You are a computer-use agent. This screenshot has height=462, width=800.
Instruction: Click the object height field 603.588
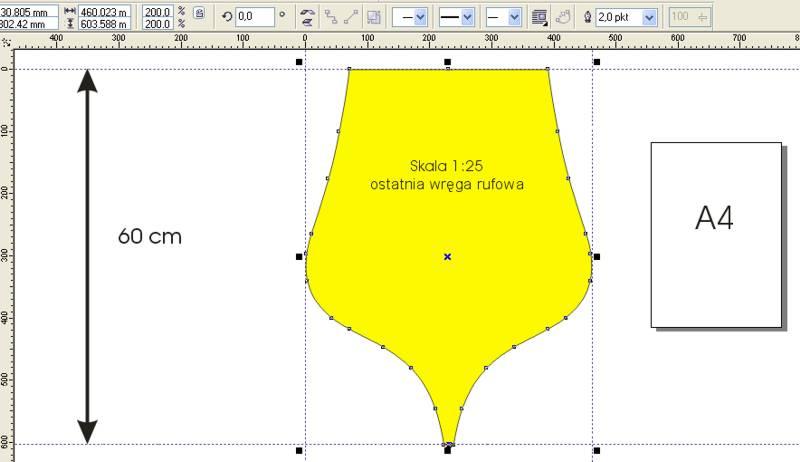[105, 24]
